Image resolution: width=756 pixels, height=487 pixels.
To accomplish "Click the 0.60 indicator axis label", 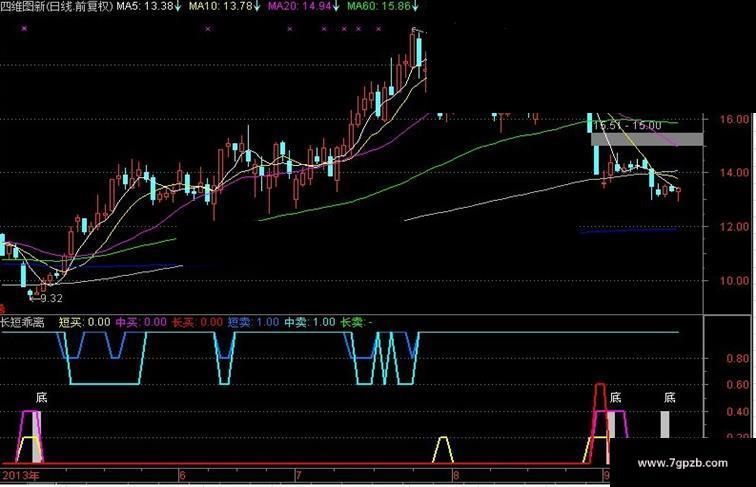I will [x=738, y=385].
